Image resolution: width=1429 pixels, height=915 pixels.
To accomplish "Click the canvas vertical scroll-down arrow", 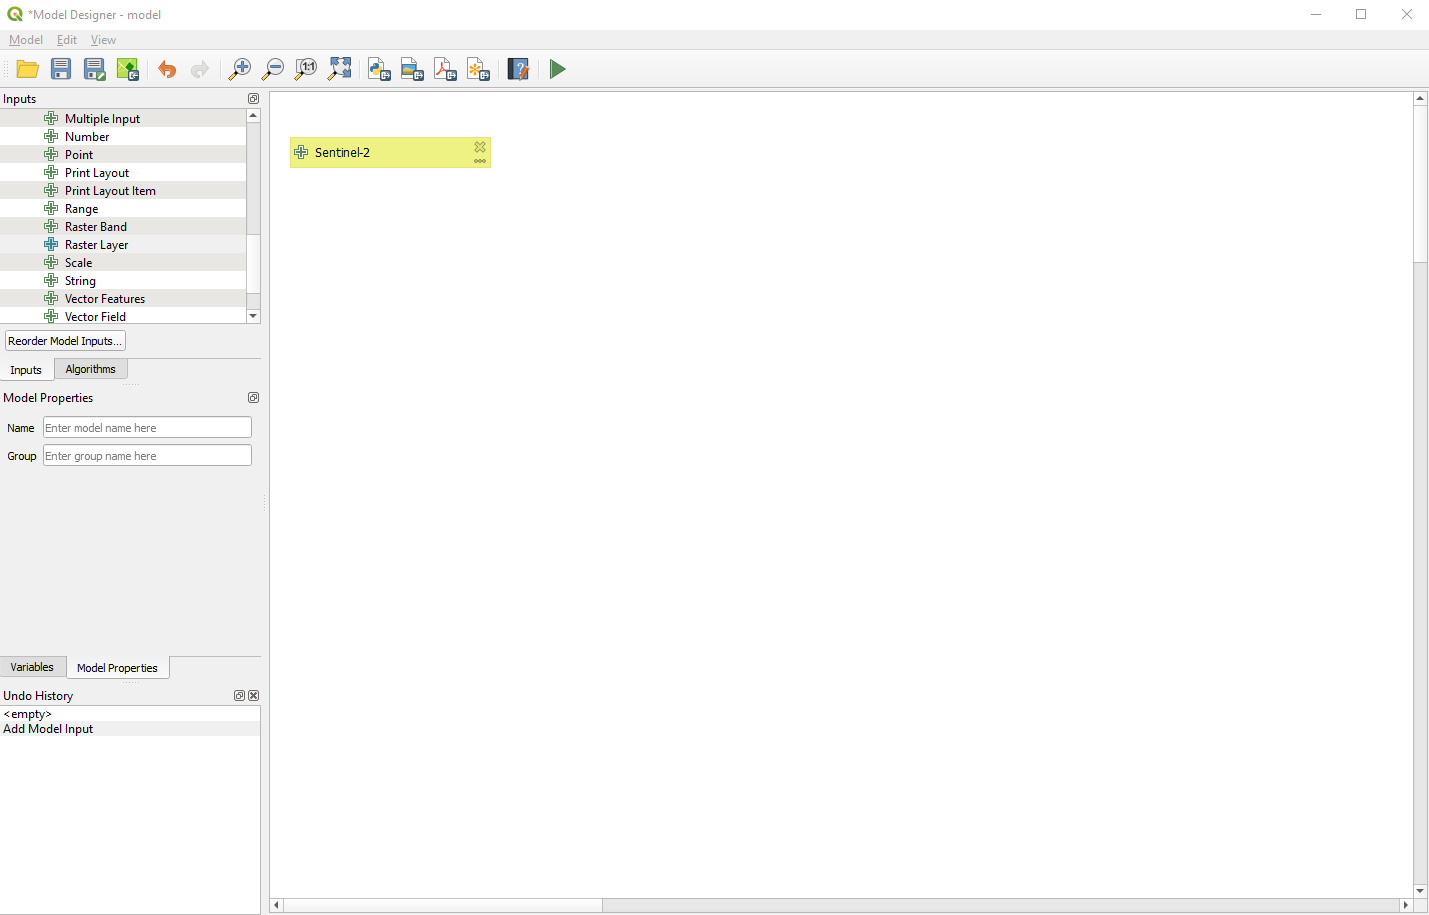I will [1420, 891].
